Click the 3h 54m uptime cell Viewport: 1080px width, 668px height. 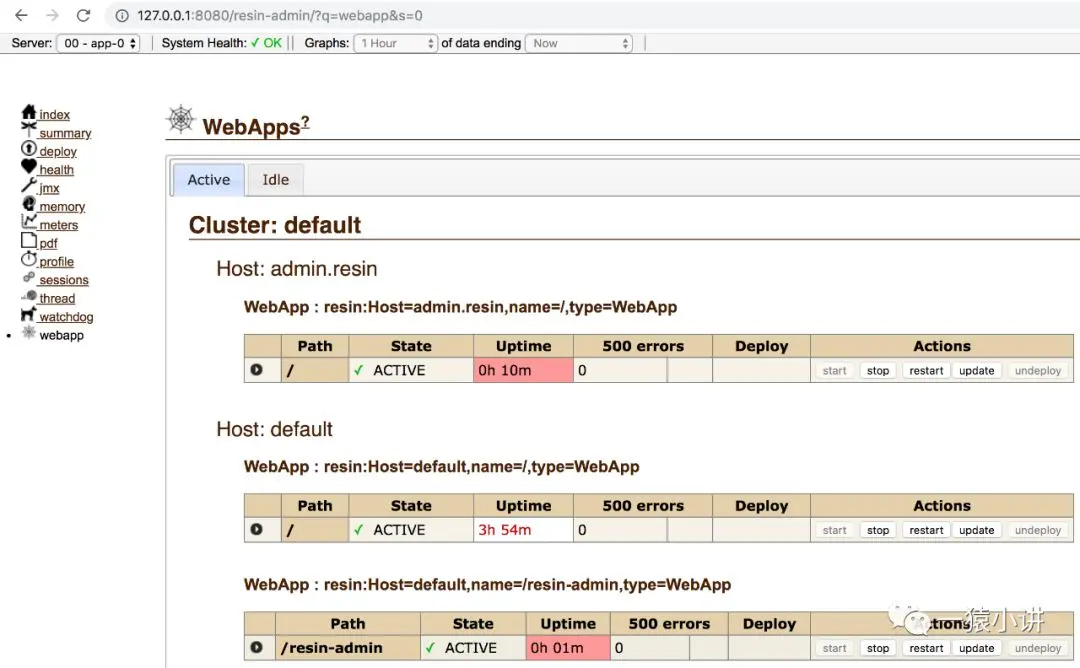click(x=523, y=530)
